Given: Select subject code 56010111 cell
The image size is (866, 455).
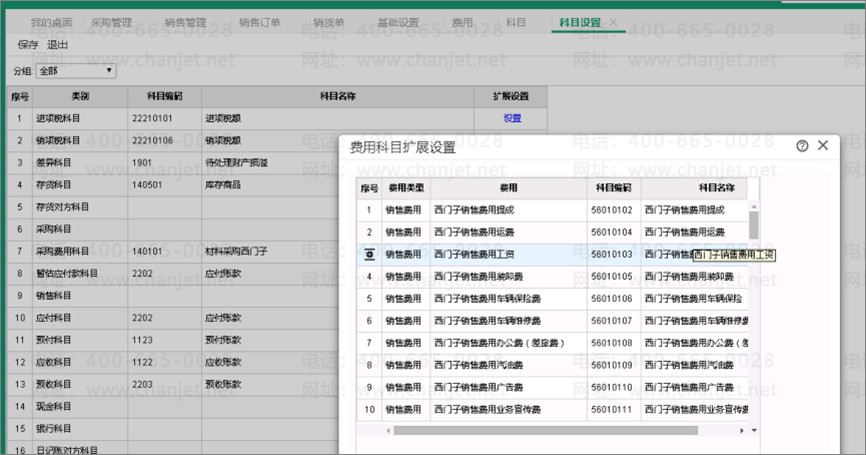Looking at the screenshot, I should coord(613,409).
